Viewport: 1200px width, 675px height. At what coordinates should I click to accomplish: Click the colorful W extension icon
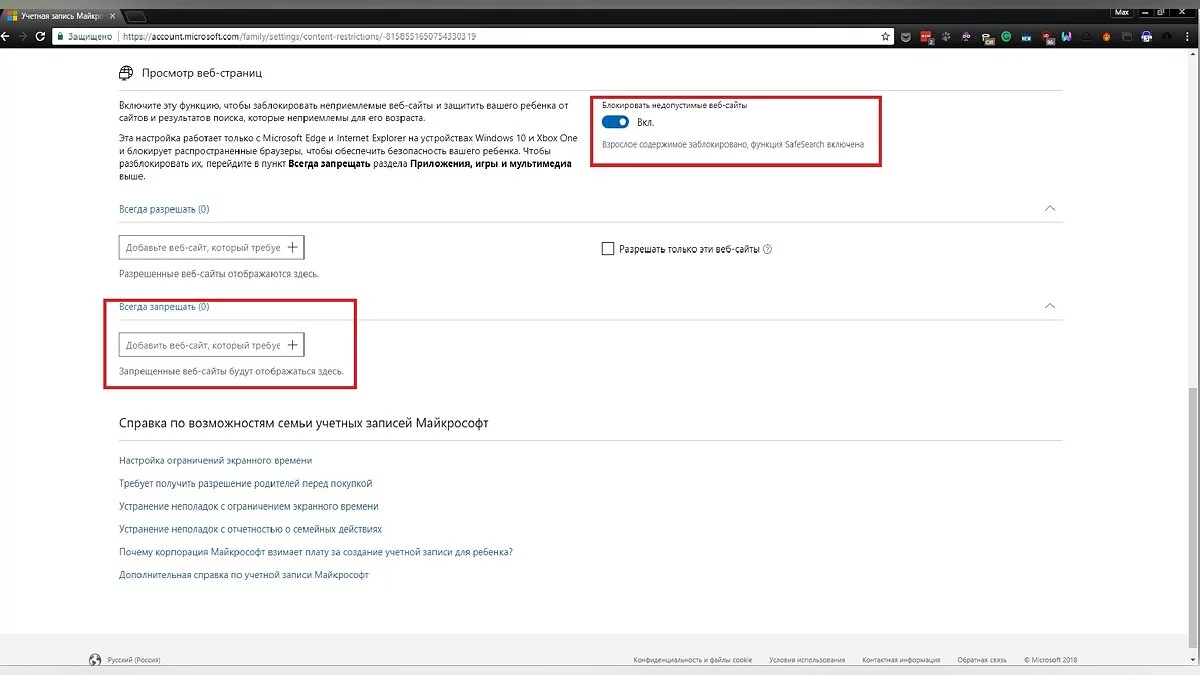coord(1066,37)
